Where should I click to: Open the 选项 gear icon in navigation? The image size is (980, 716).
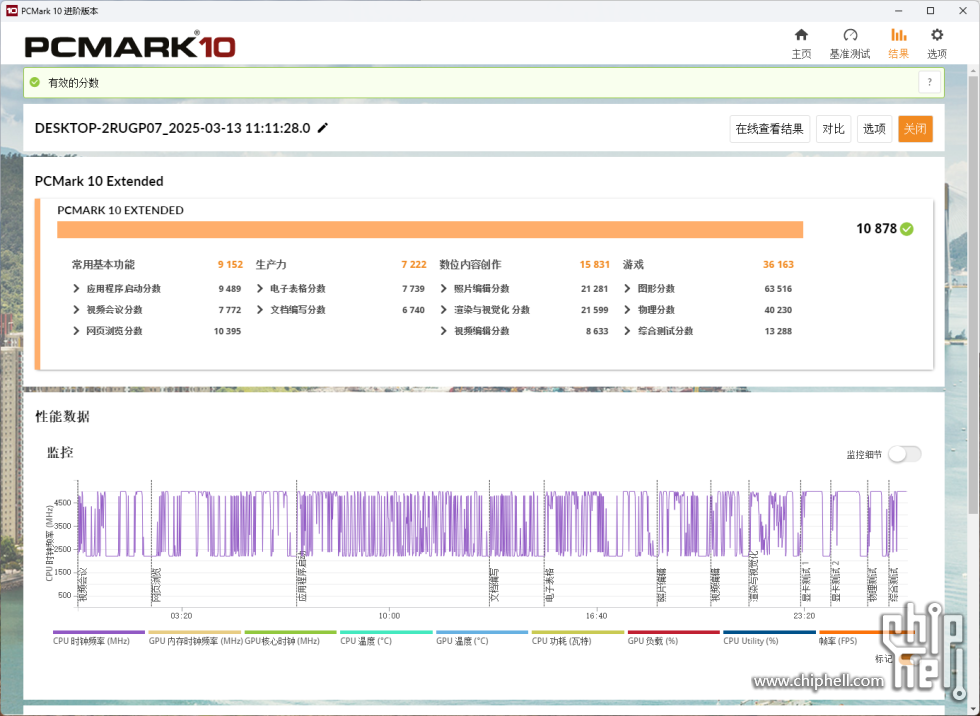pyautogui.click(x=936, y=35)
